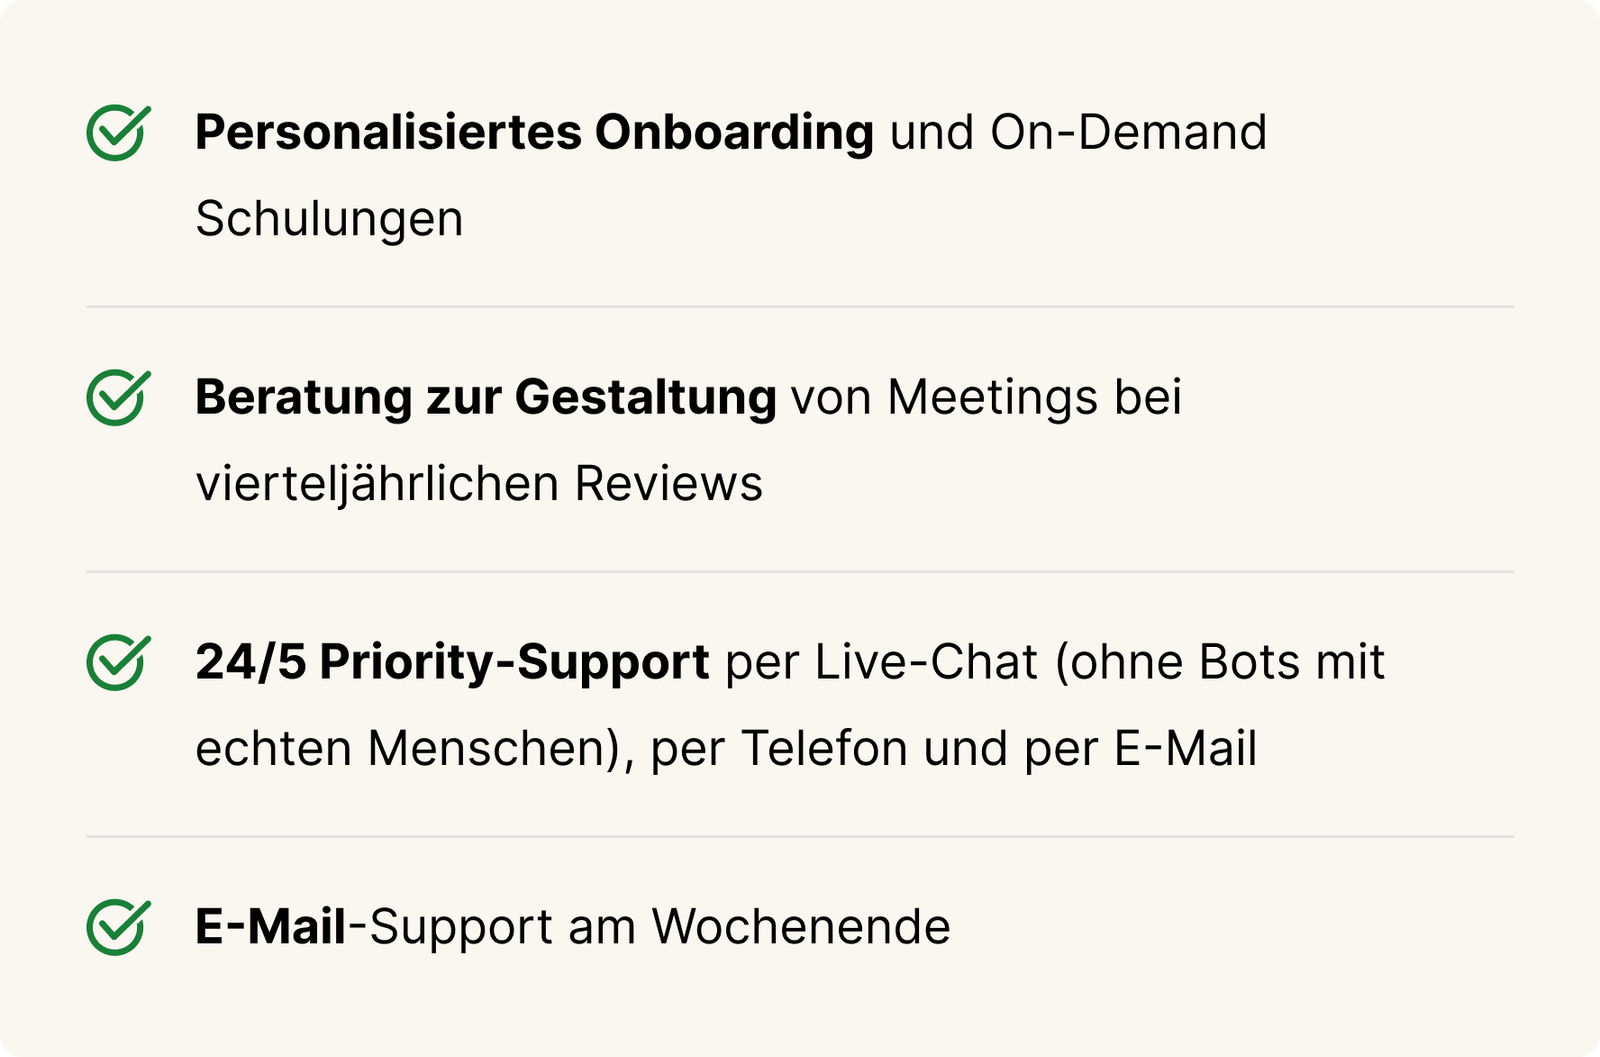Click the divider line below vierteljährlichen Reviews

800,572
